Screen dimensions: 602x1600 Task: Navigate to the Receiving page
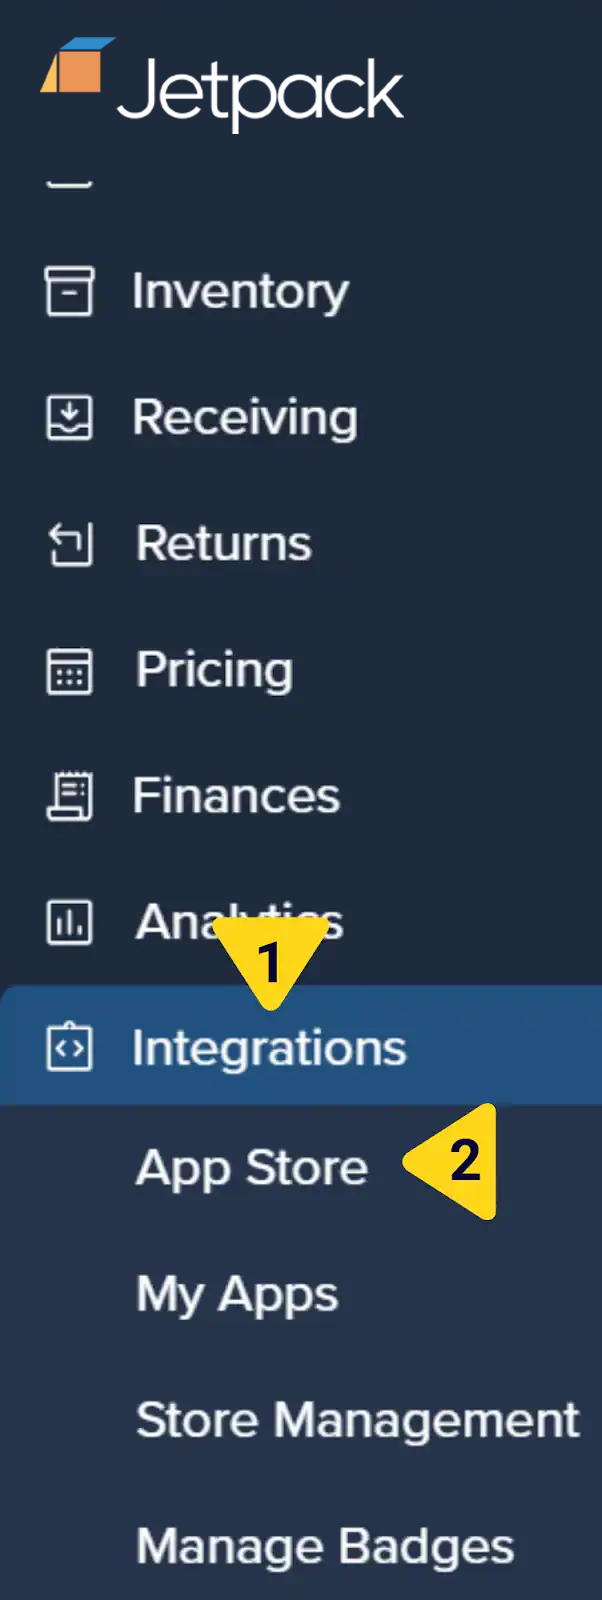tap(245, 418)
